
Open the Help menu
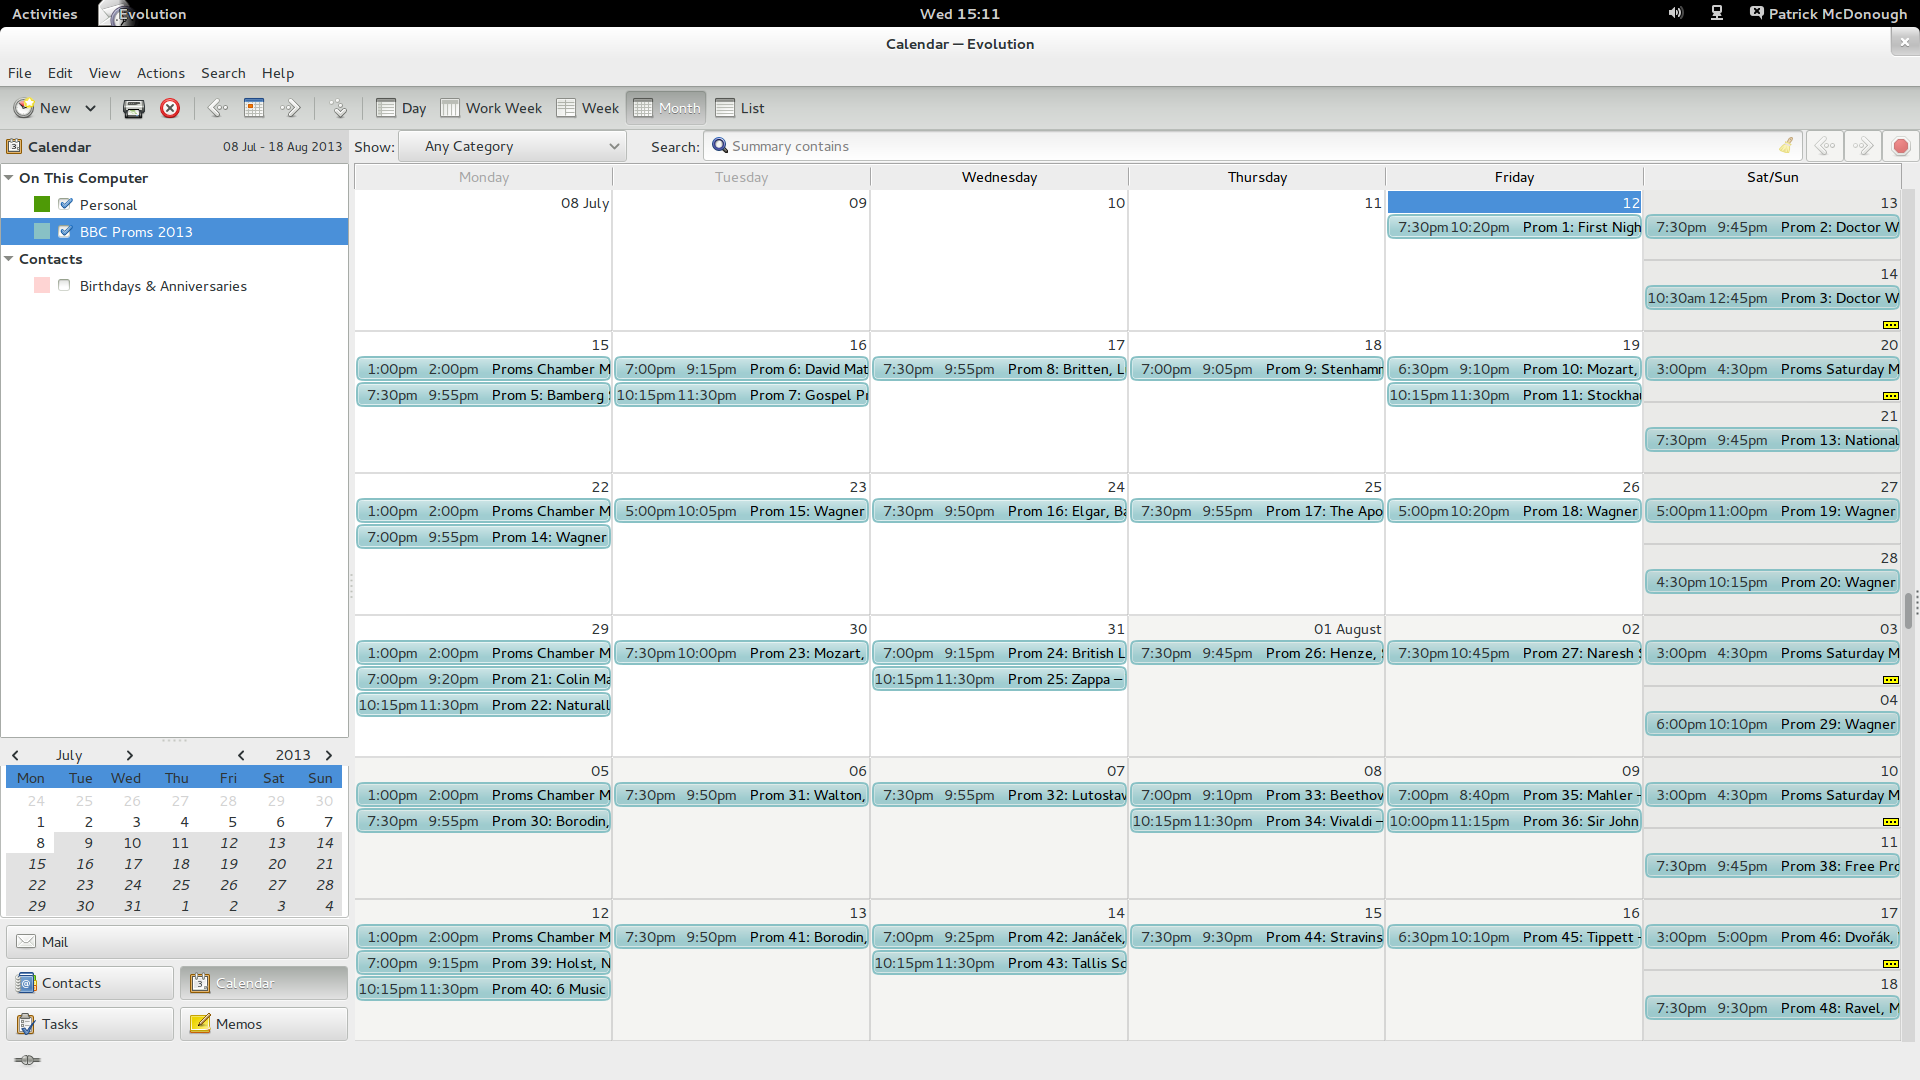click(x=278, y=73)
